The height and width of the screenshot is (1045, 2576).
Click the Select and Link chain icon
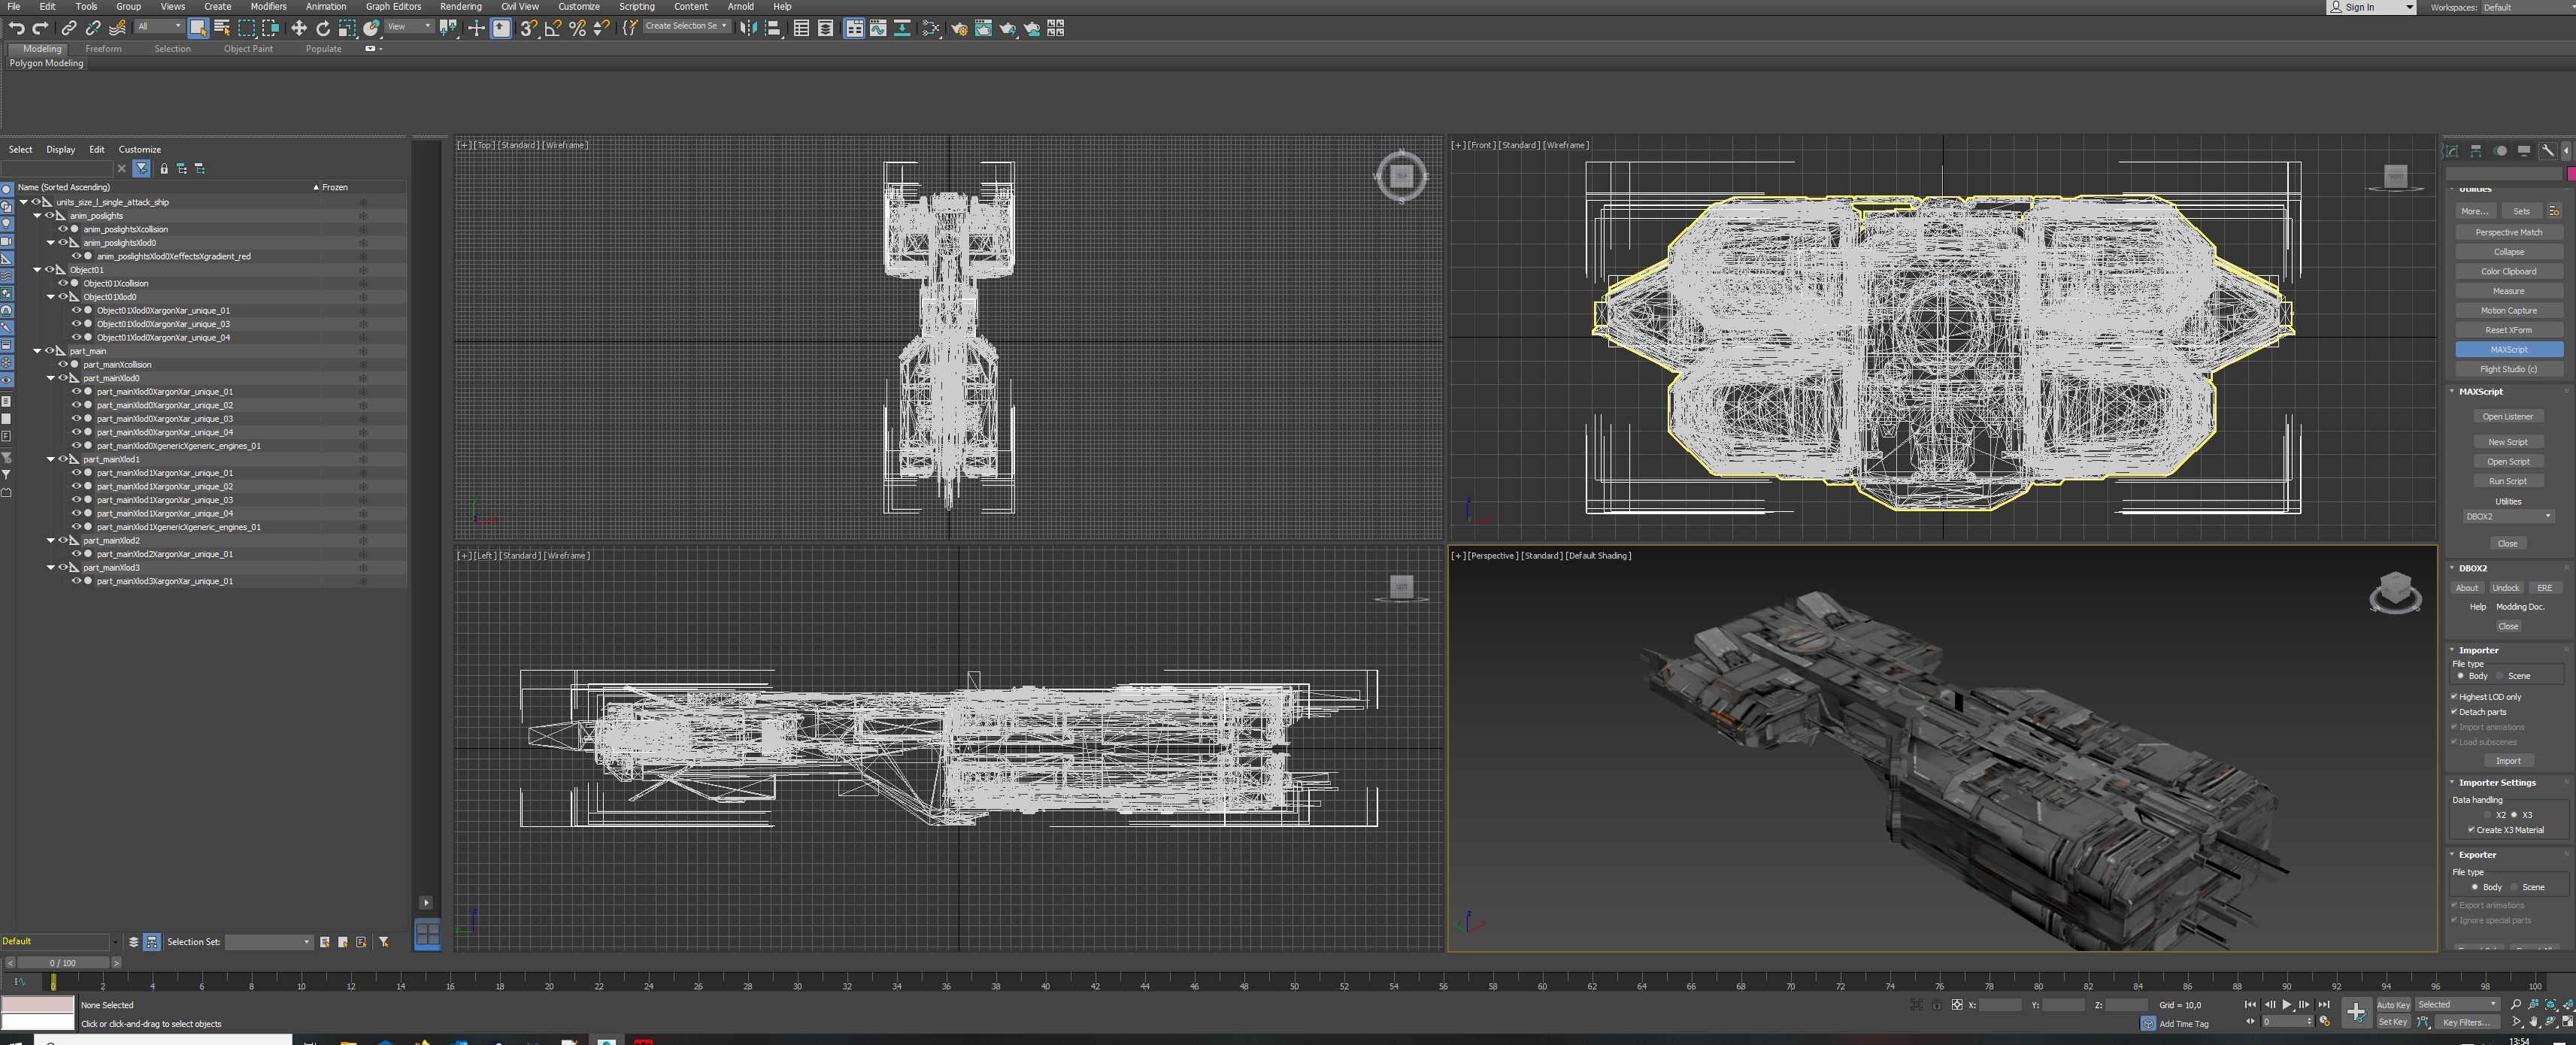(x=69, y=28)
